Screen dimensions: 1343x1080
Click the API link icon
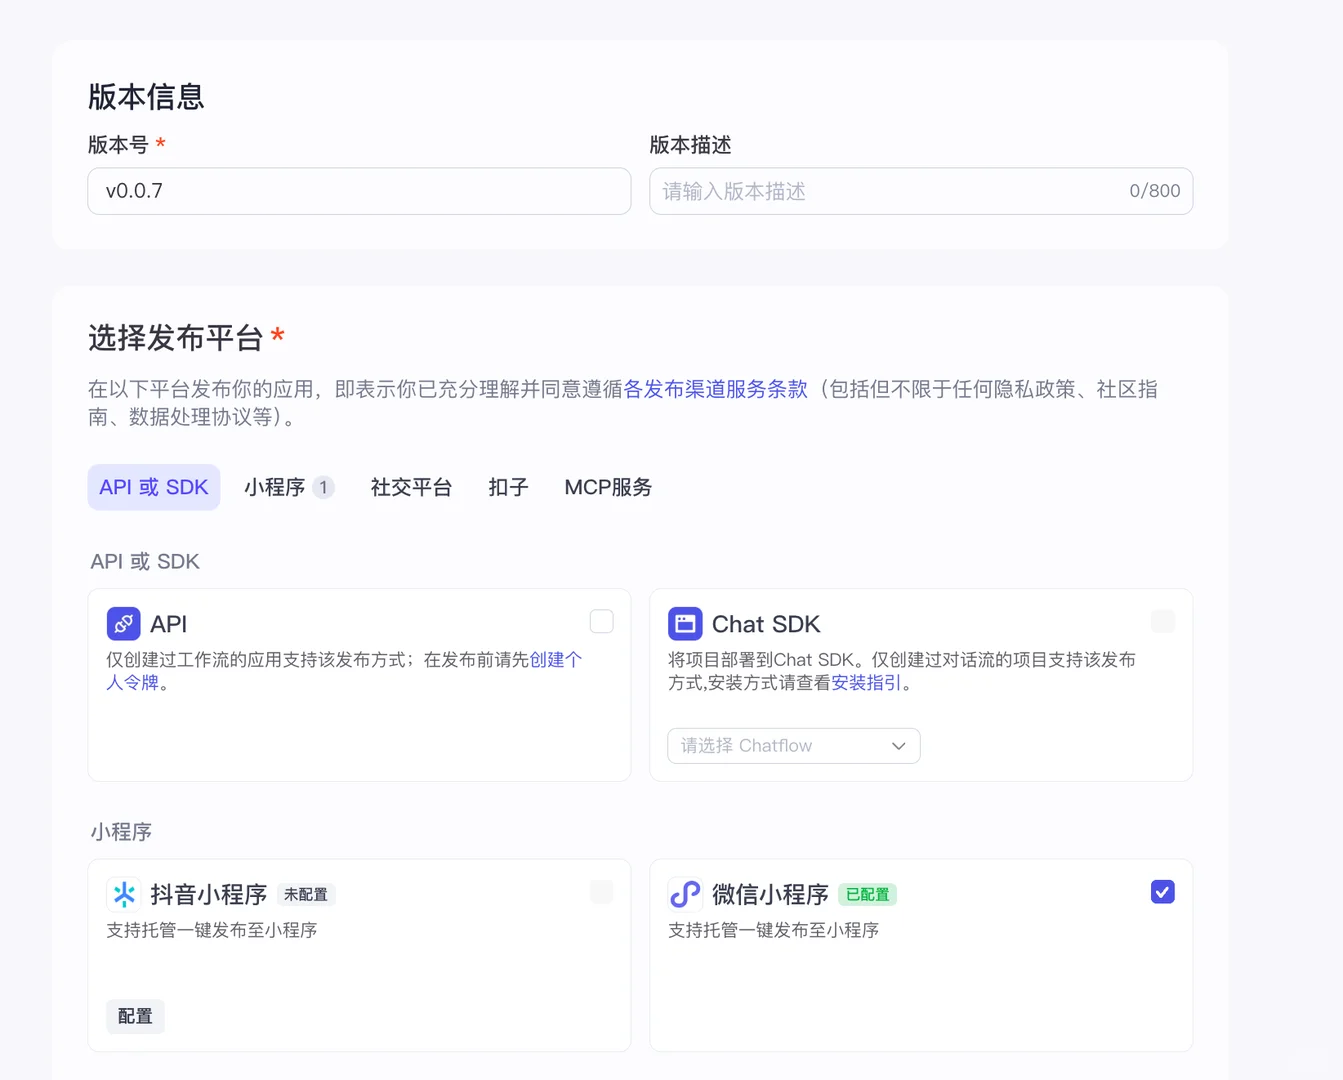[x=124, y=624]
